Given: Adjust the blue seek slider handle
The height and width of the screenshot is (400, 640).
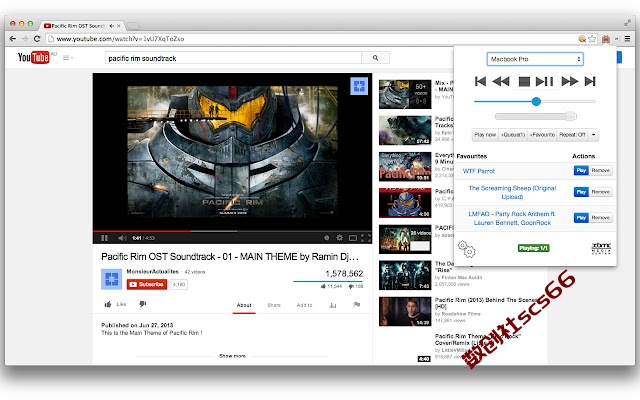Looking at the screenshot, I should pos(536,101).
